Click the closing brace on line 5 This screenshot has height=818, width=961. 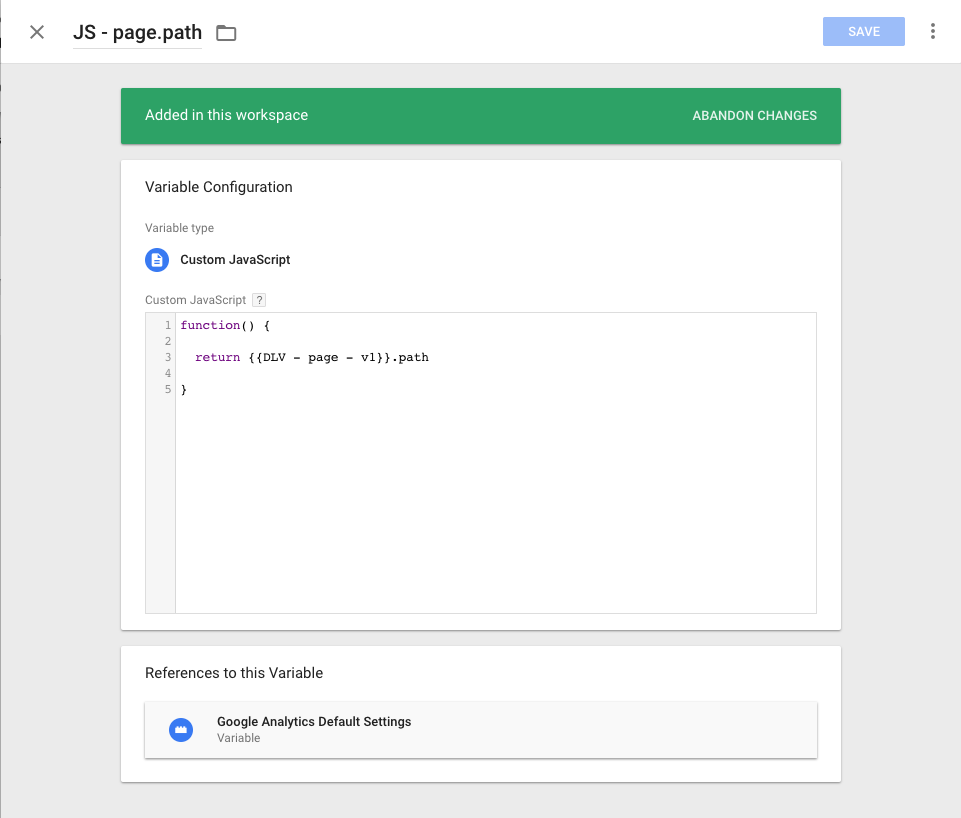click(184, 390)
